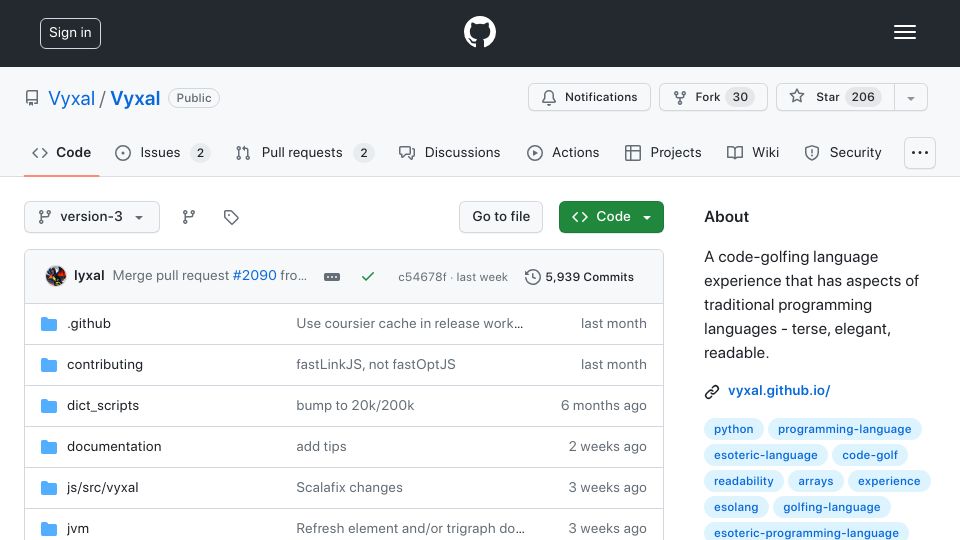The height and width of the screenshot is (540, 960).
Task: Select the code-golf topic tag
Action: tap(869, 455)
